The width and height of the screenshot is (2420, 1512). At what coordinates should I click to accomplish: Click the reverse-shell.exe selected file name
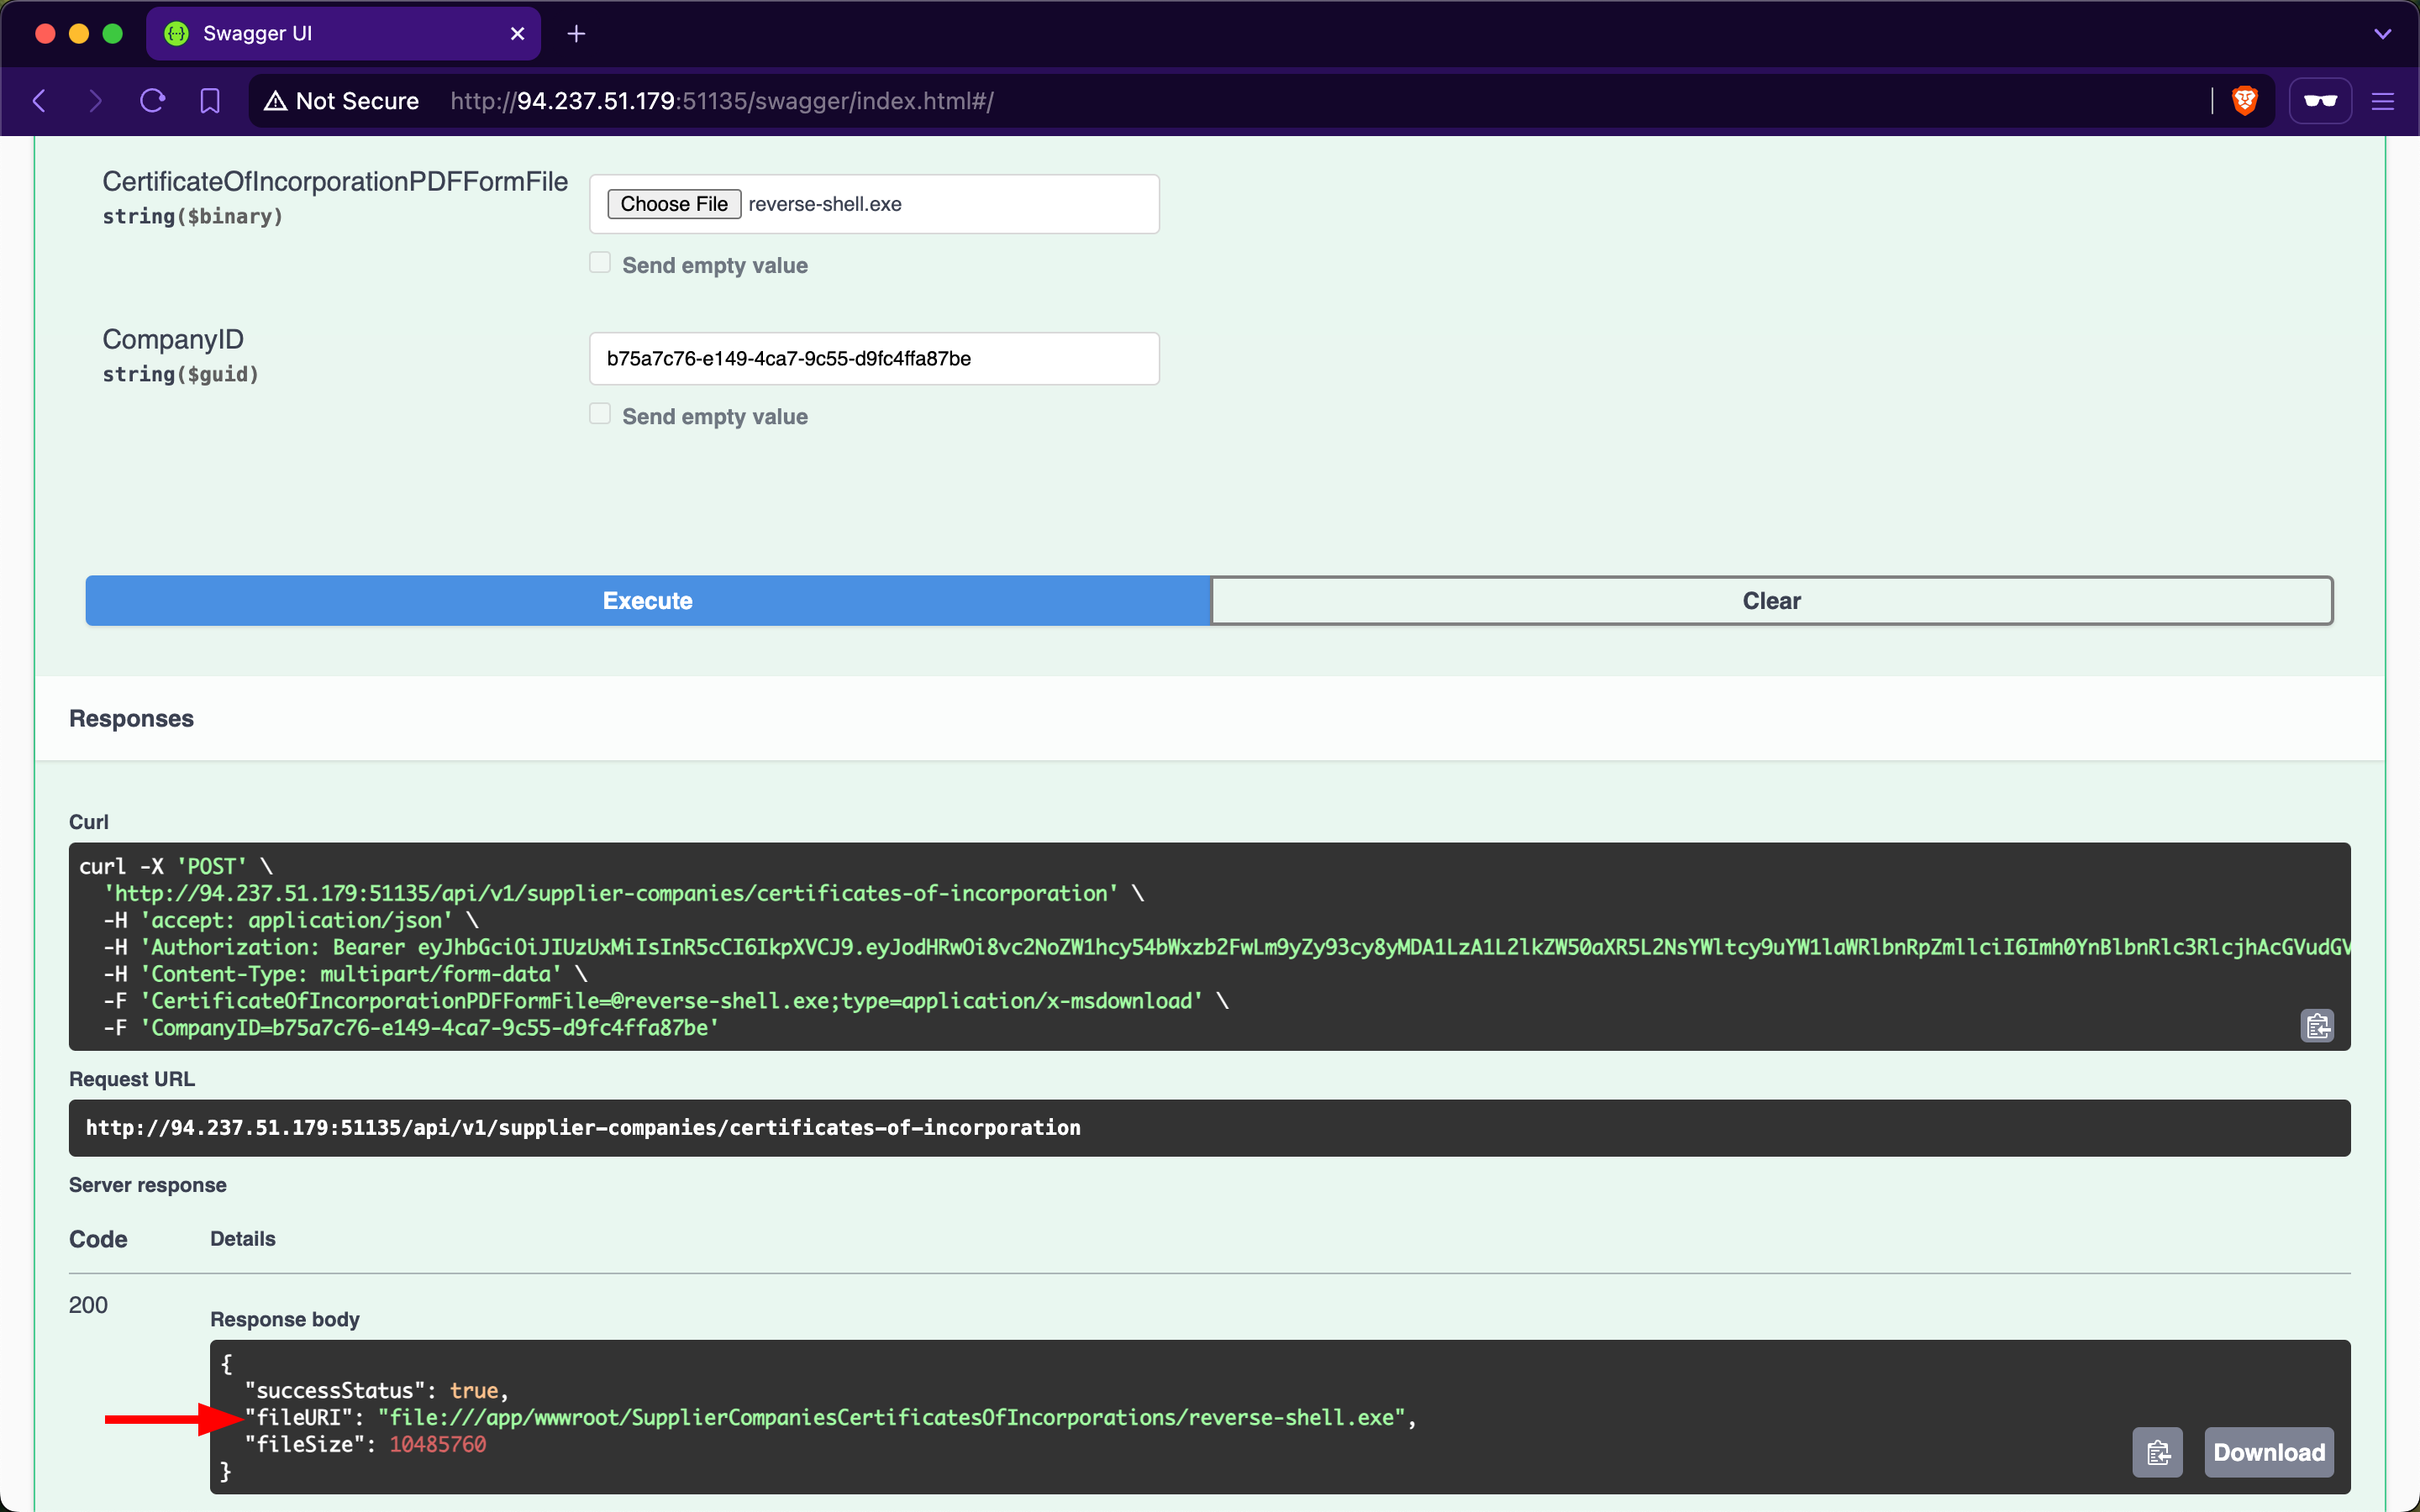825,204
